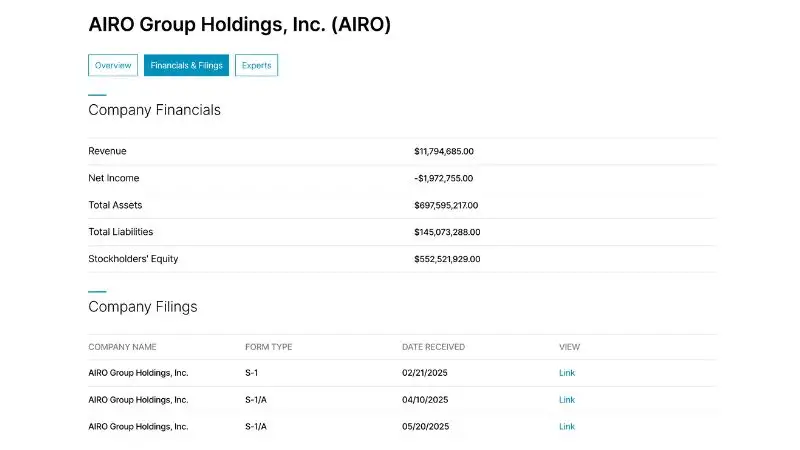Select the S-1/A cell in the 05/20/2025 row
The width and height of the screenshot is (800, 450).
pos(256,427)
